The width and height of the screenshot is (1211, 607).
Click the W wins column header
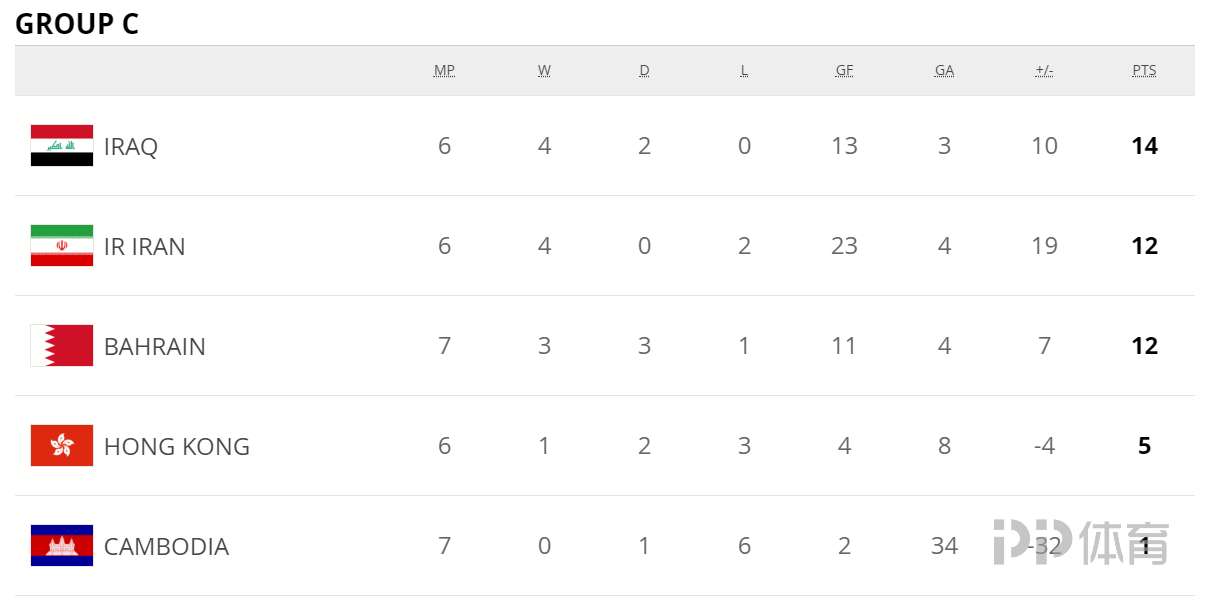coord(544,70)
